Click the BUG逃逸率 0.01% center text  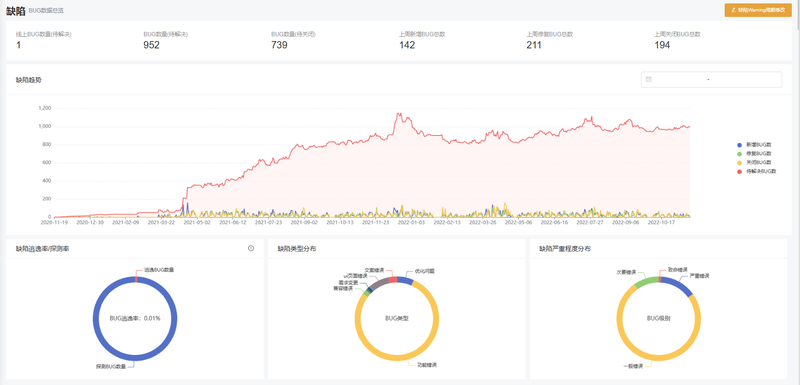click(x=135, y=318)
